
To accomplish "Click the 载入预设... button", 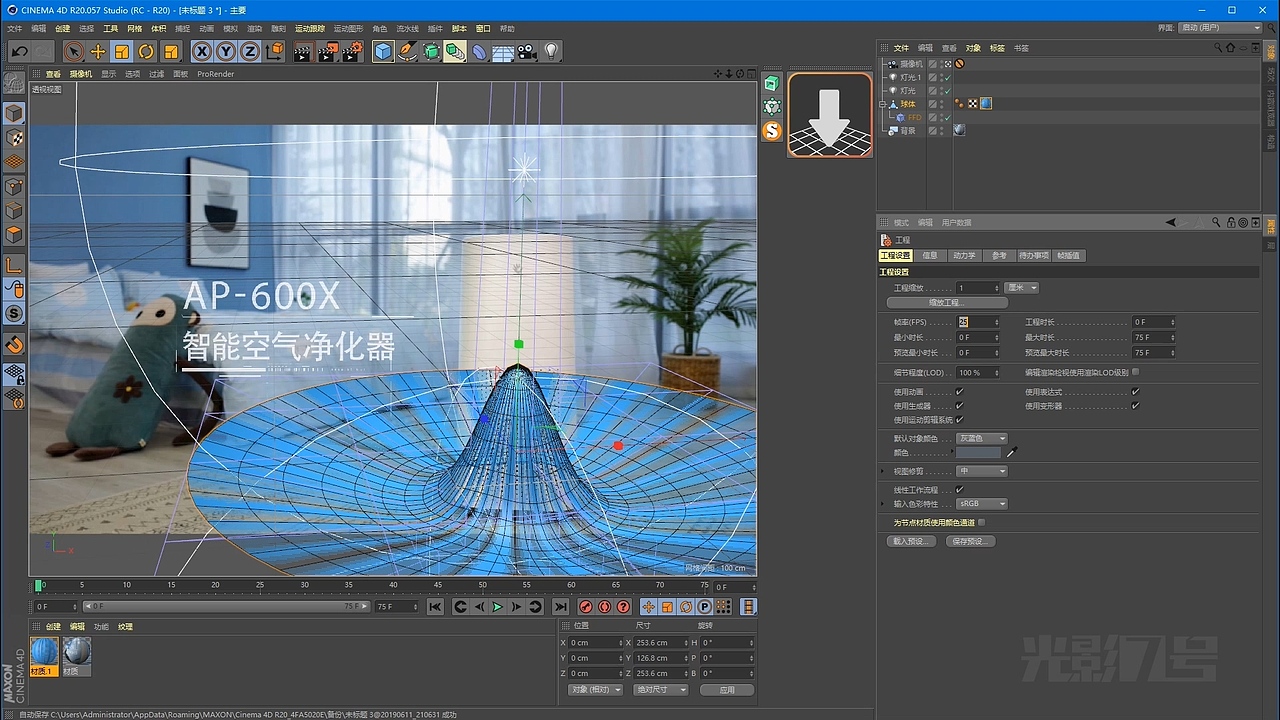I will pyautogui.click(x=911, y=541).
